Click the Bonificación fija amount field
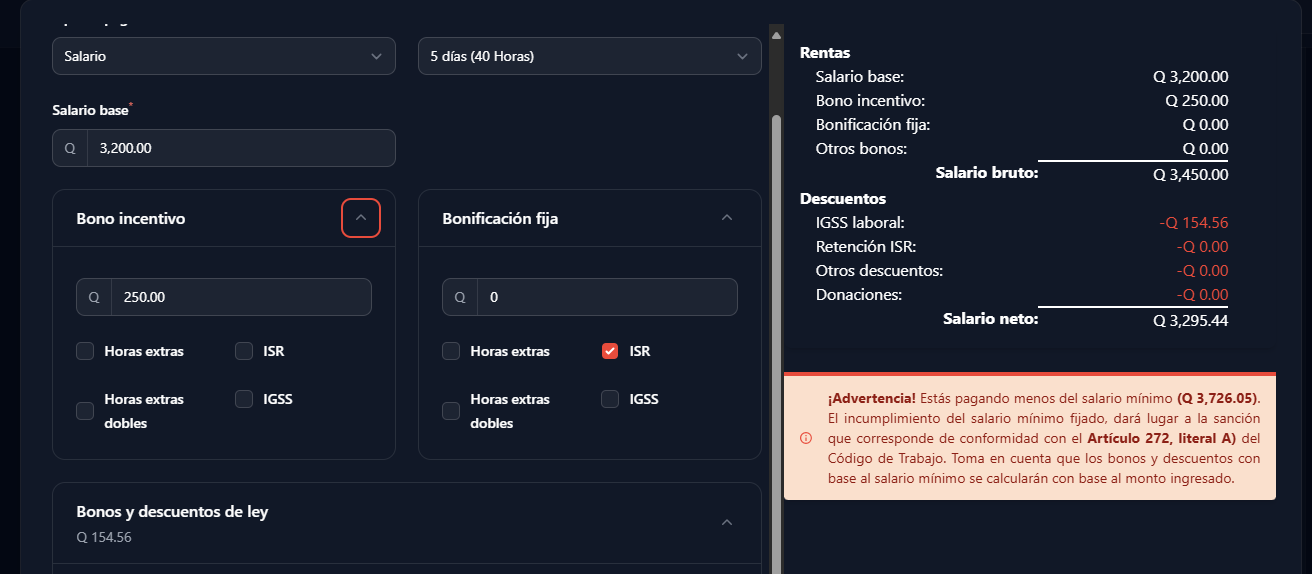The height and width of the screenshot is (574, 1312). pos(608,297)
